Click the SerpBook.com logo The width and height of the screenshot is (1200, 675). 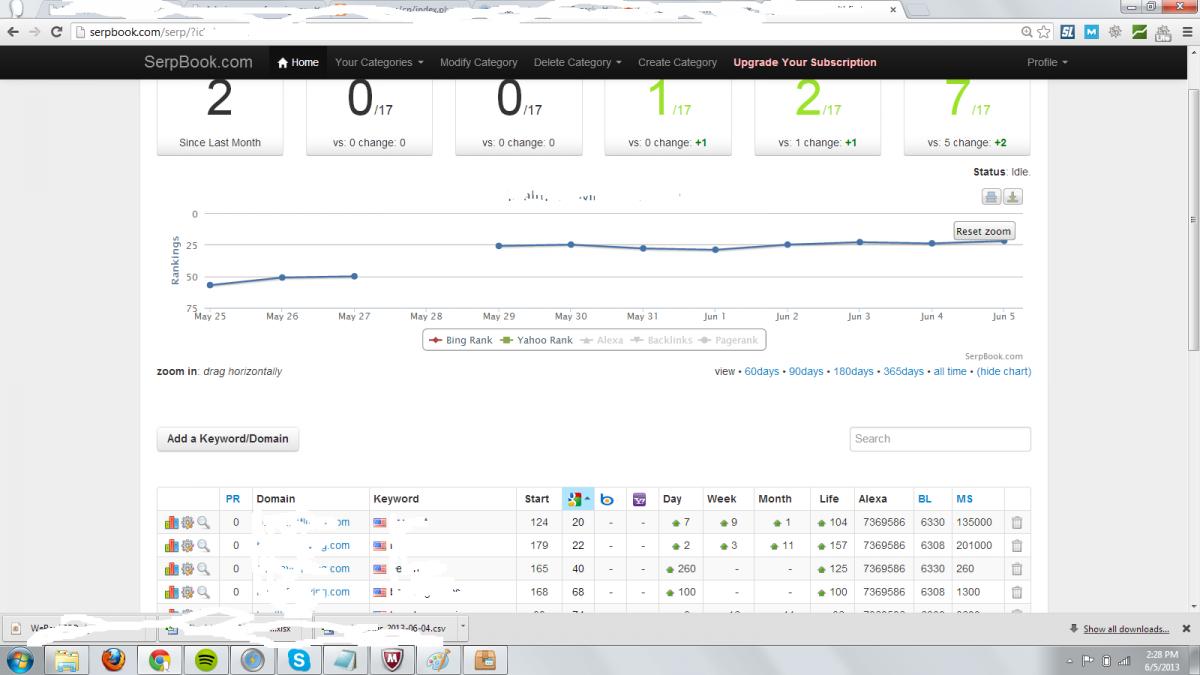(200, 62)
